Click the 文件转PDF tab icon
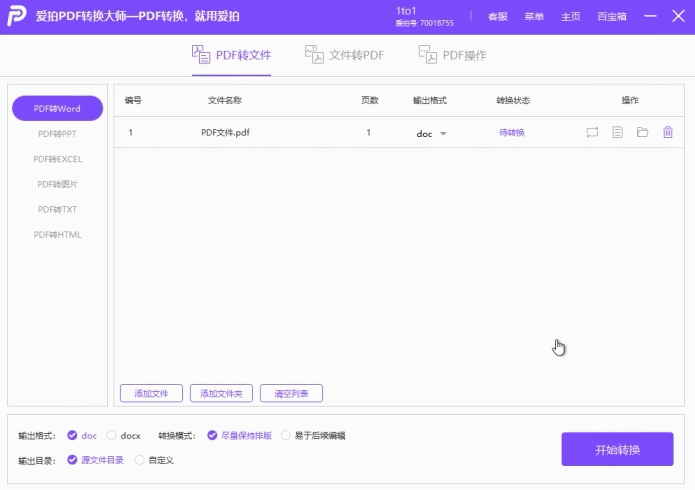This screenshot has width=695, height=490. [314, 55]
